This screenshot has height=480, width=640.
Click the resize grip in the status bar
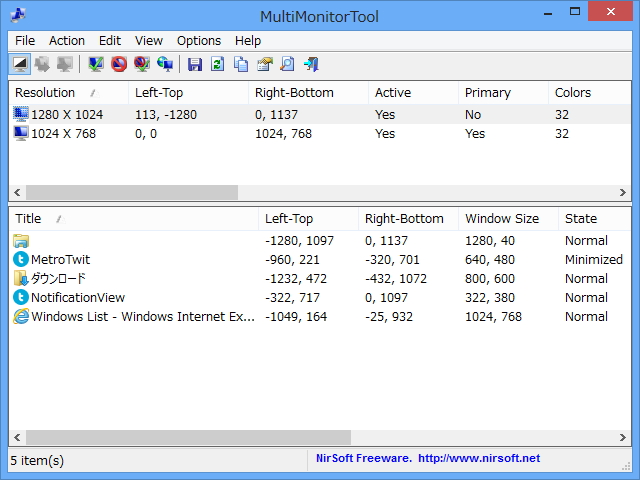coord(626,466)
